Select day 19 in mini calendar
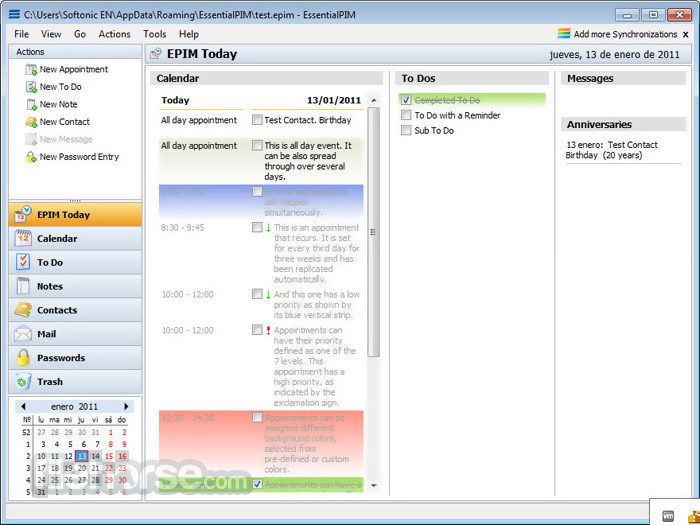Viewport: 700px width, 525px height. (x=68, y=468)
